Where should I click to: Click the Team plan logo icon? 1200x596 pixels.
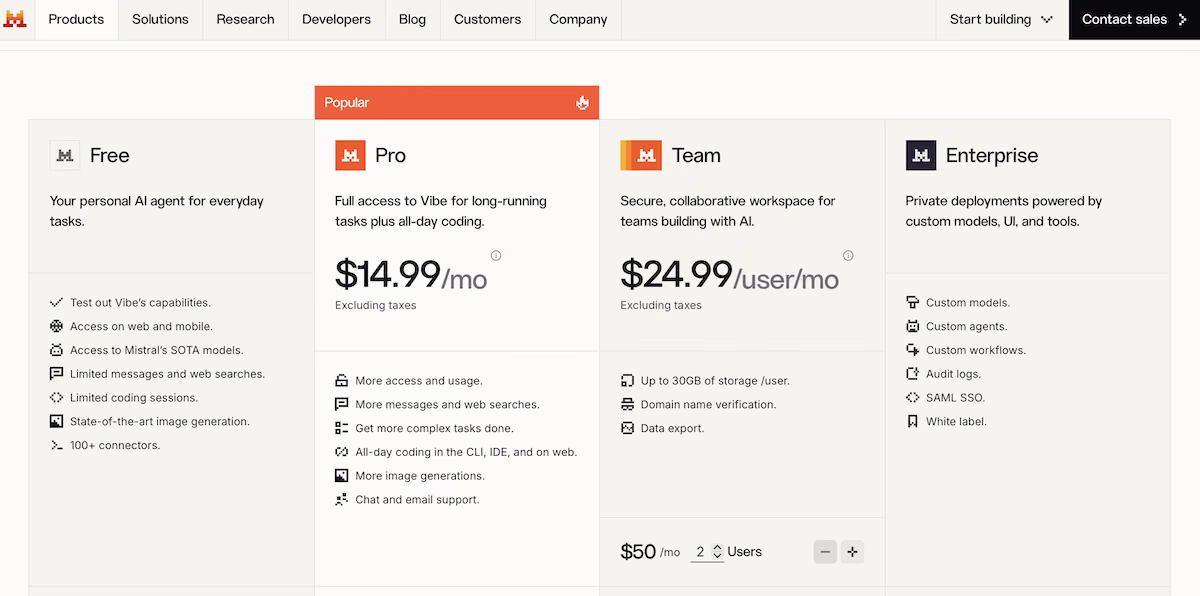click(641, 155)
